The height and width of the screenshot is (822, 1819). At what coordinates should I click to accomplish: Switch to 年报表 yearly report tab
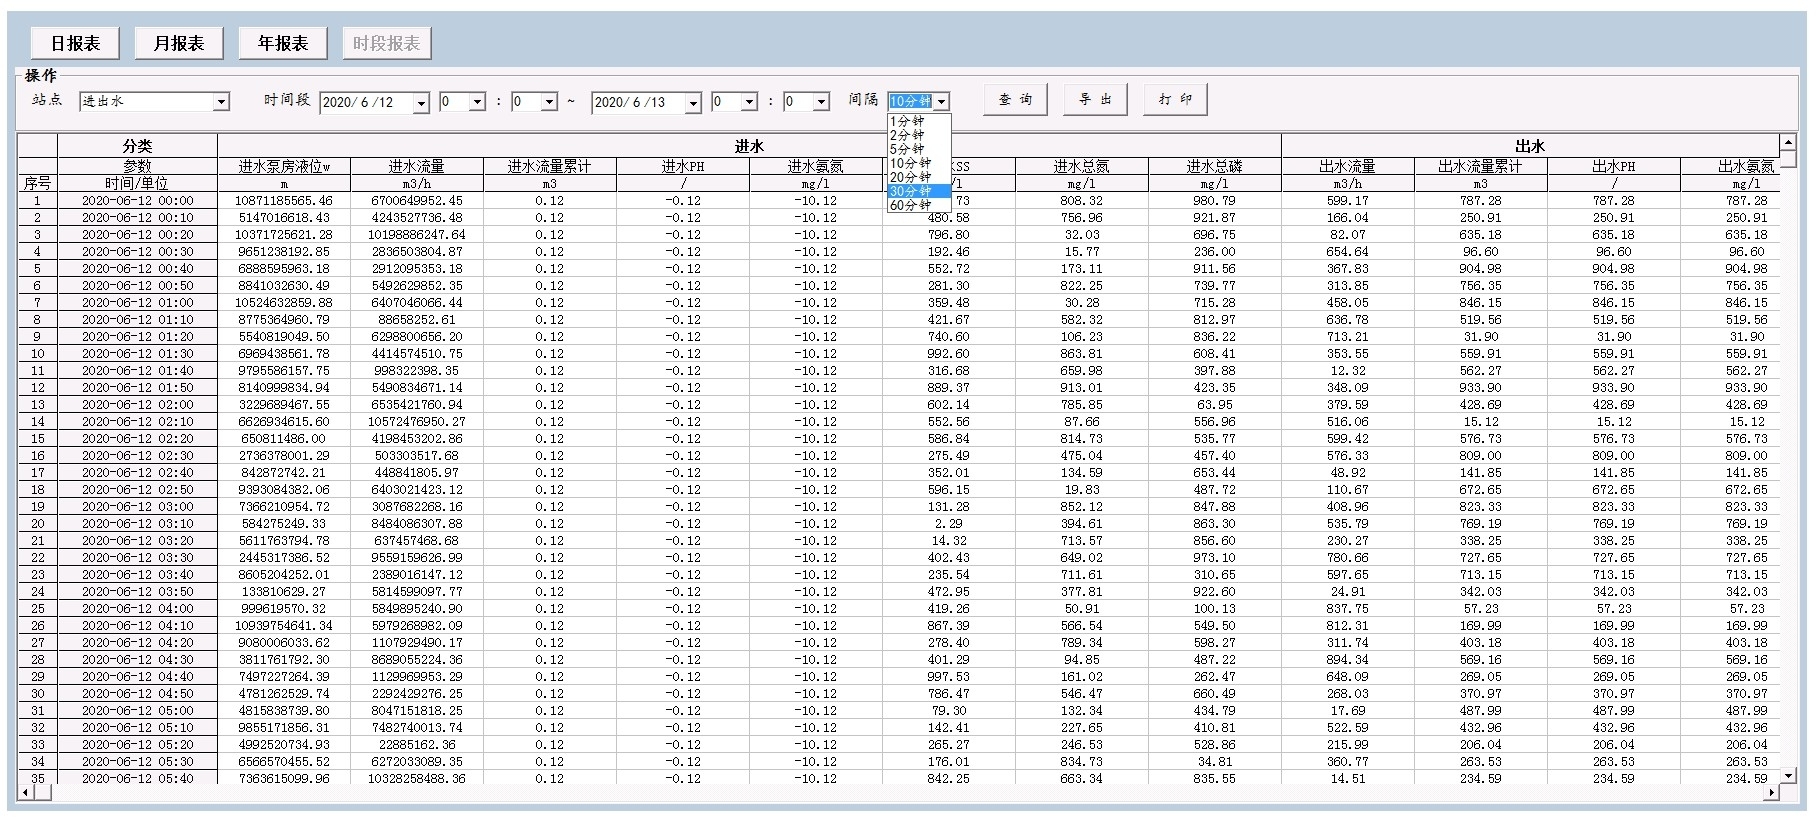(x=283, y=43)
